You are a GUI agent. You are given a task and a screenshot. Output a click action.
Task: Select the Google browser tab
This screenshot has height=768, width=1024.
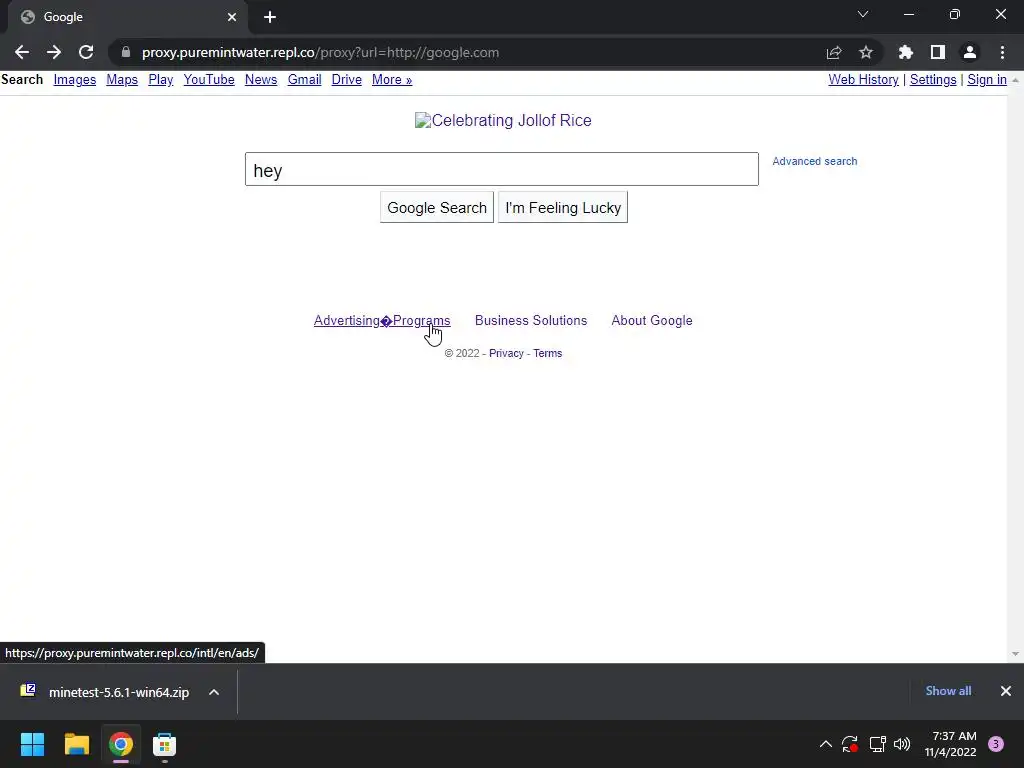pos(128,17)
